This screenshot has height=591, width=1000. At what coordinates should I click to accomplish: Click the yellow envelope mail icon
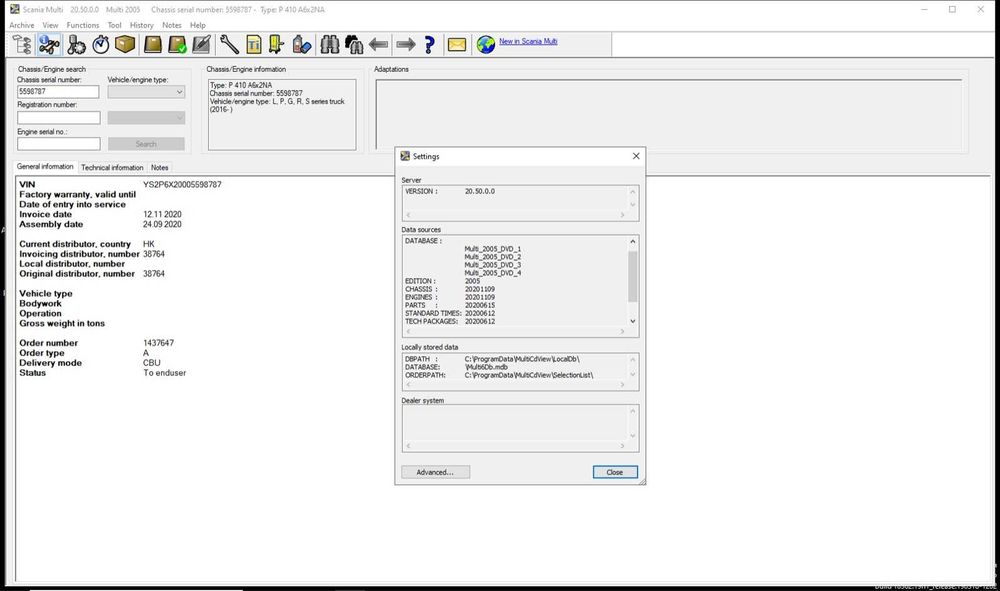pyautogui.click(x=457, y=45)
